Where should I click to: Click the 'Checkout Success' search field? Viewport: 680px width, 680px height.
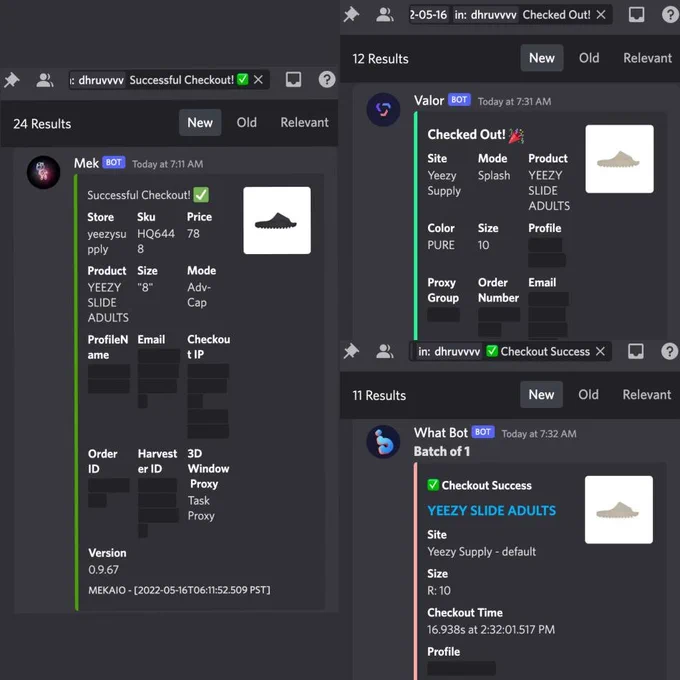[x=510, y=351]
